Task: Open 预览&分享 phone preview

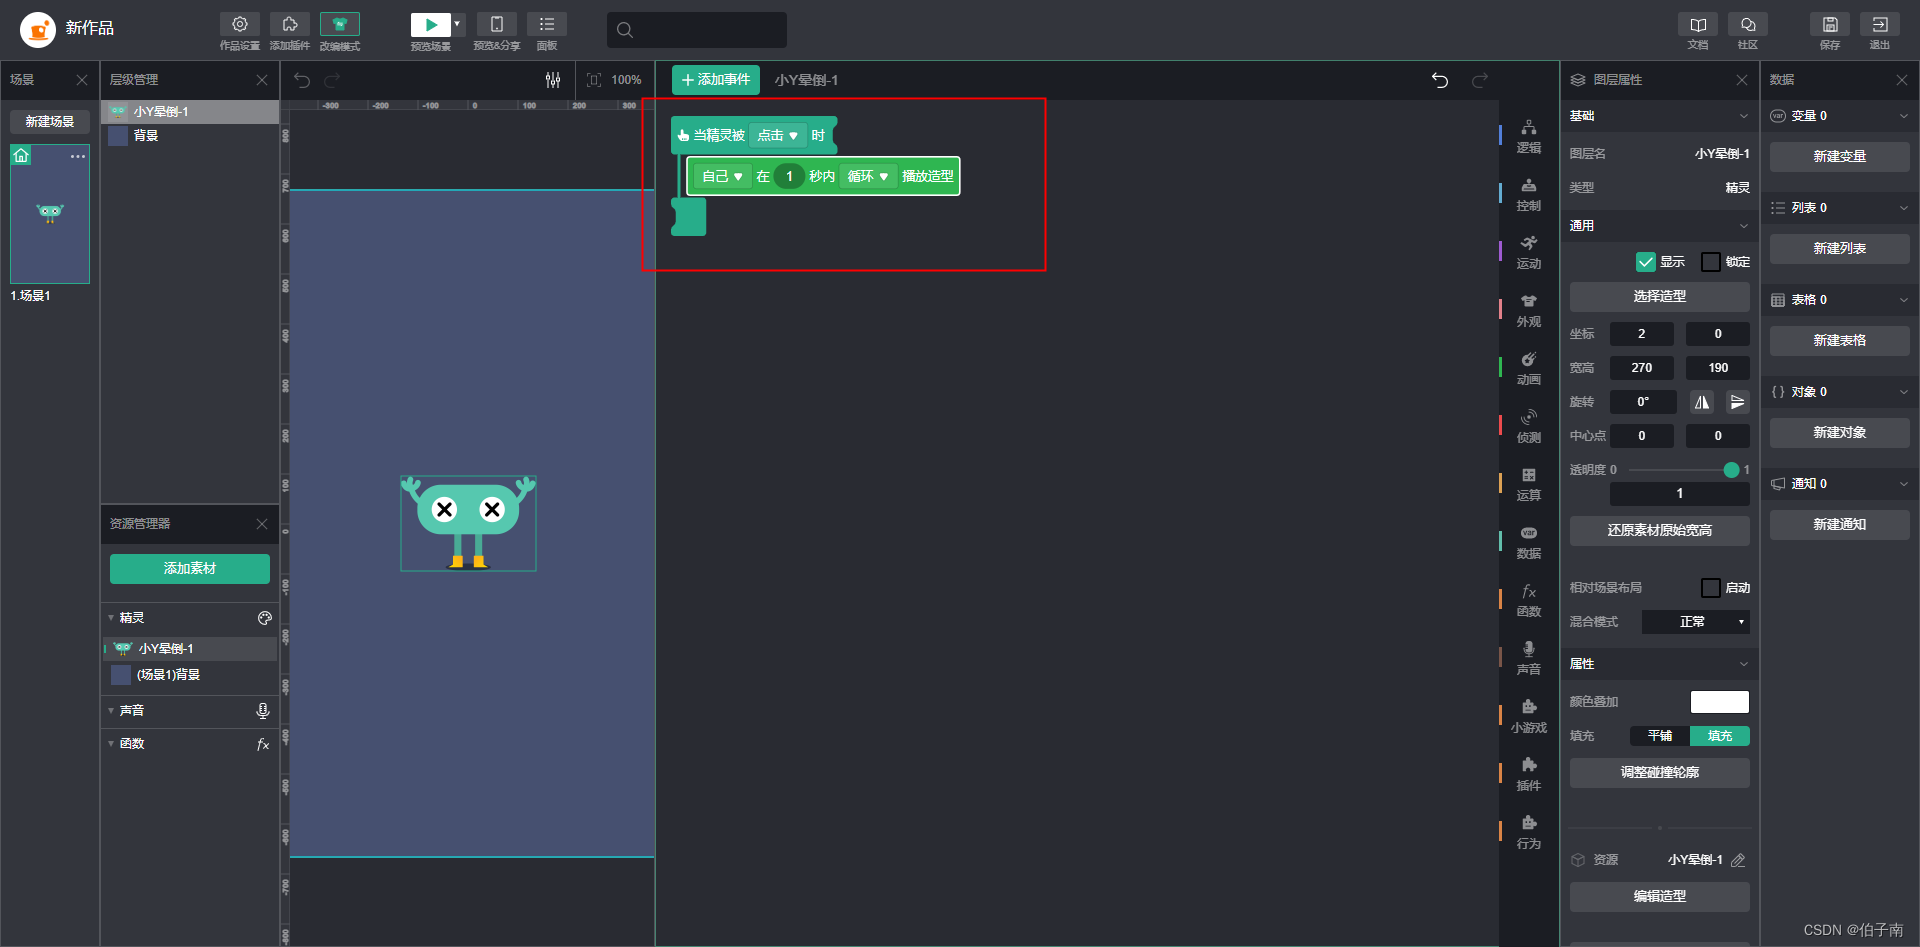Action: pyautogui.click(x=497, y=25)
